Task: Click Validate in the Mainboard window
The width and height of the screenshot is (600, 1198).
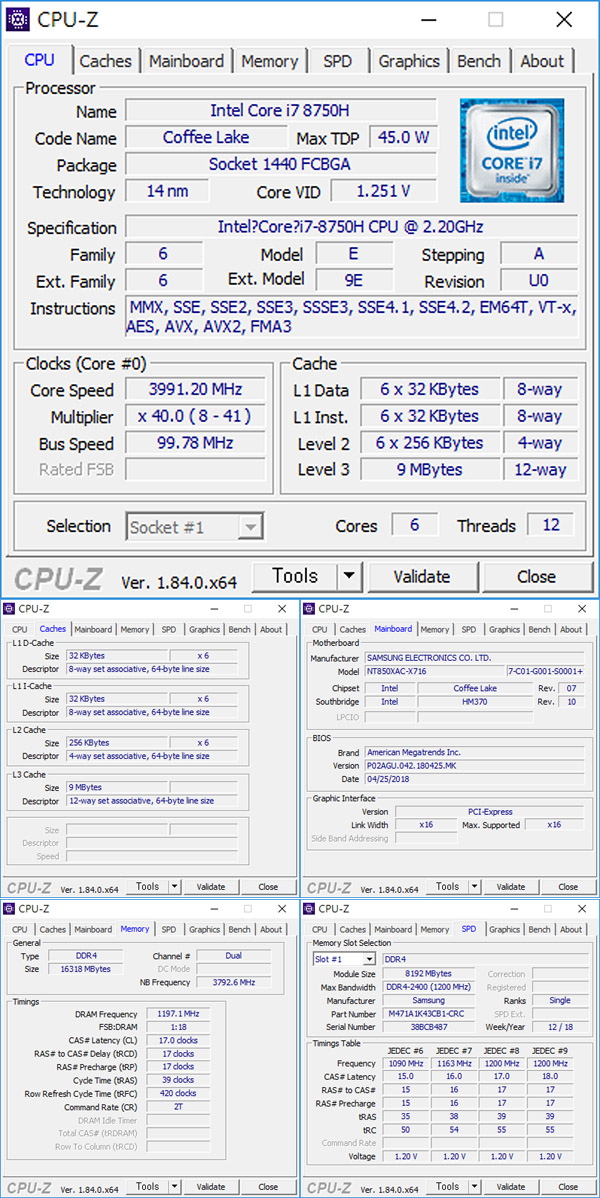Action: (x=511, y=887)
